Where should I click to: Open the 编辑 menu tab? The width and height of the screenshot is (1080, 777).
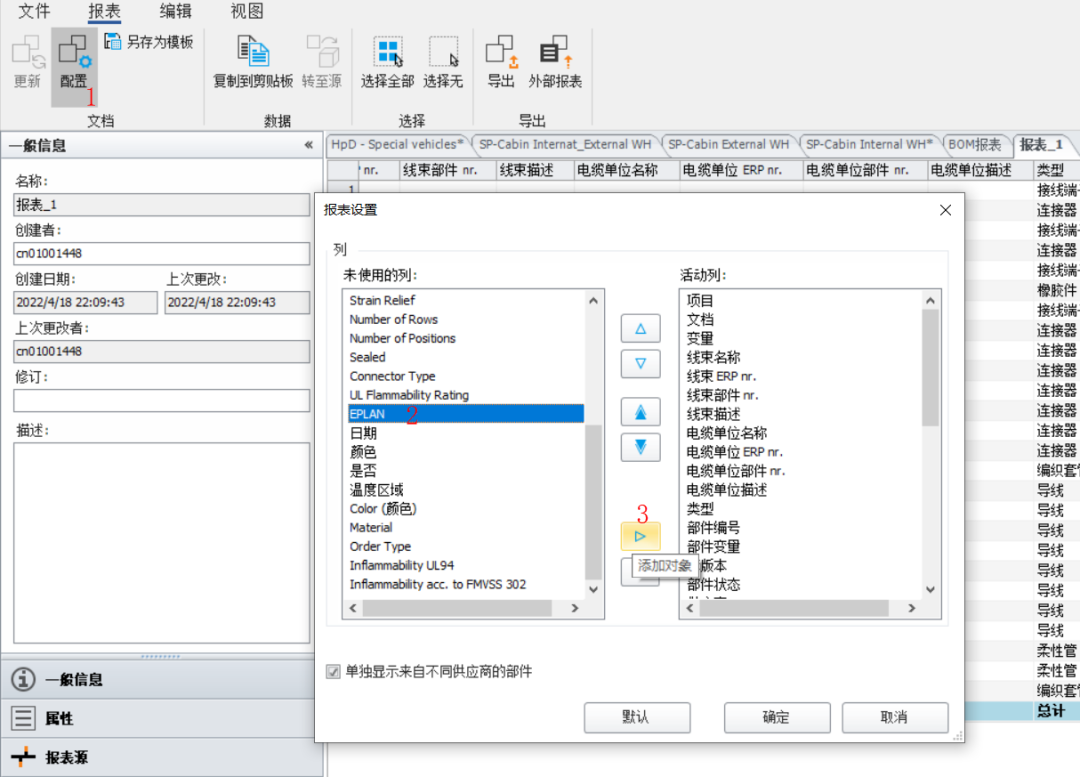(x=176, y=12)
